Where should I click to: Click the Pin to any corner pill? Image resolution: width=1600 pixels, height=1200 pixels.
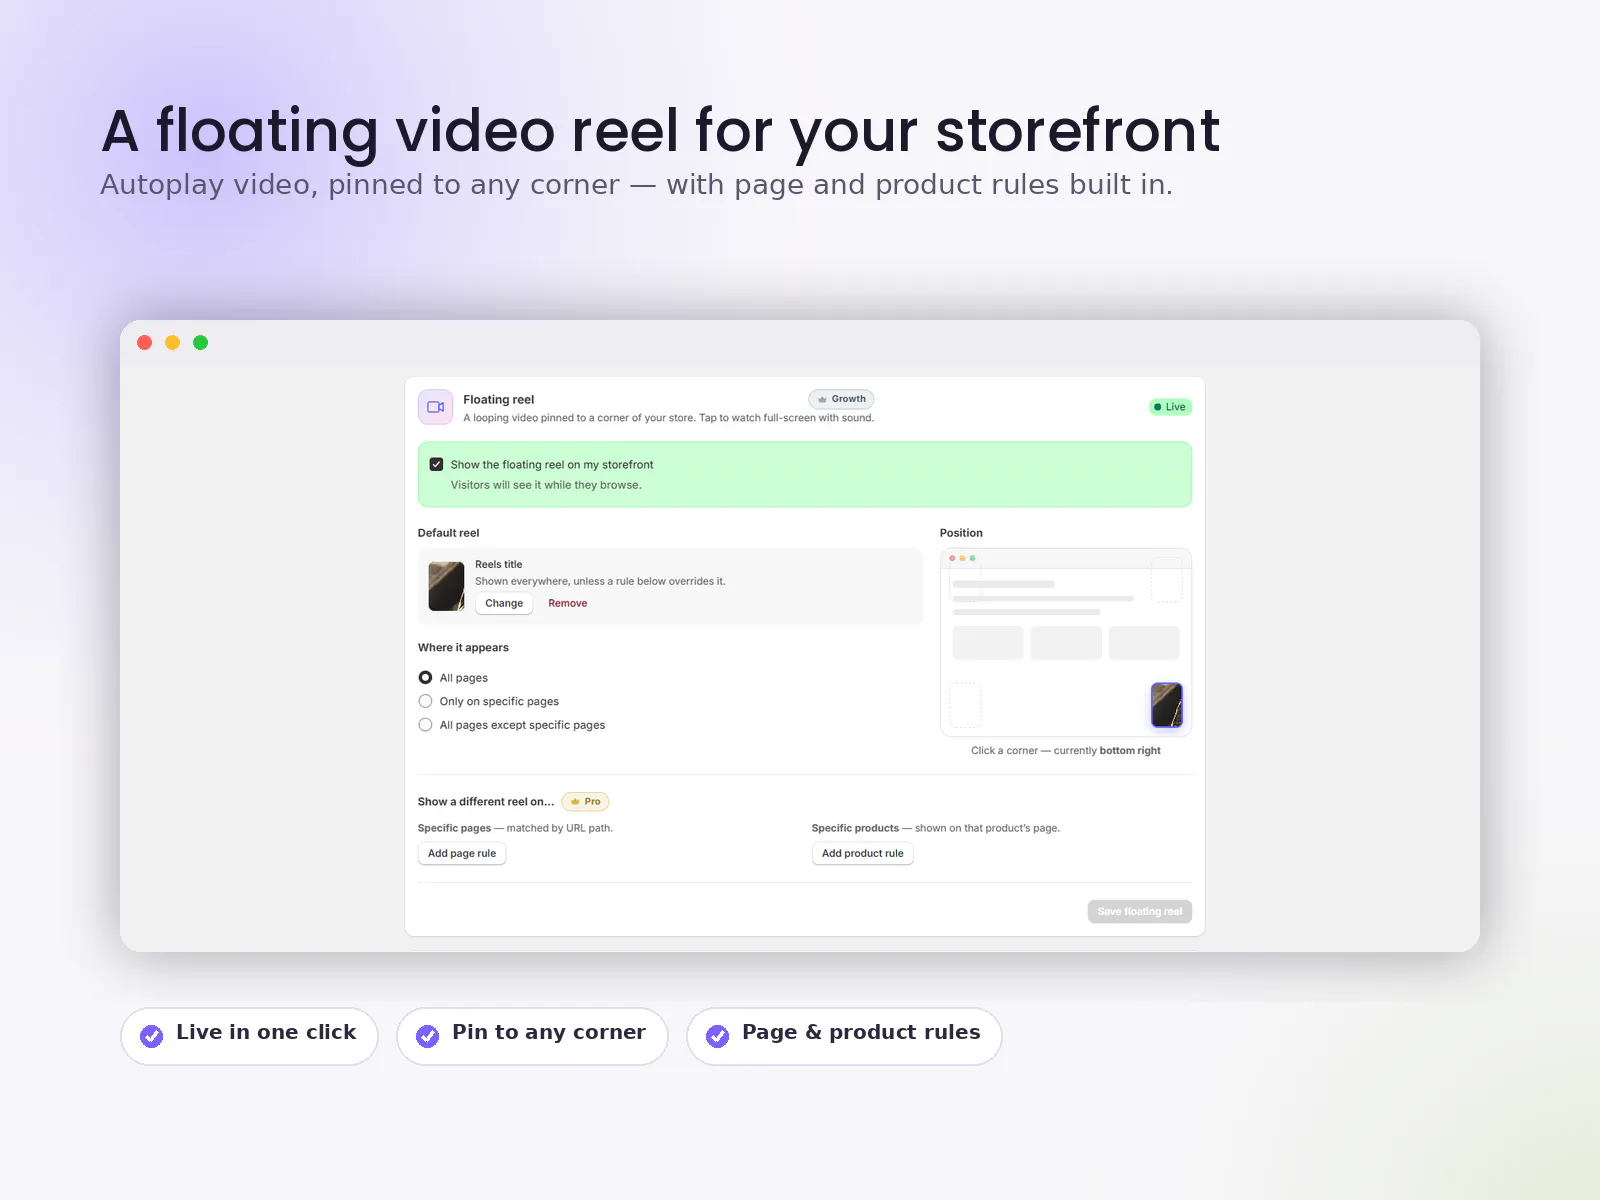coord(532,1036)
